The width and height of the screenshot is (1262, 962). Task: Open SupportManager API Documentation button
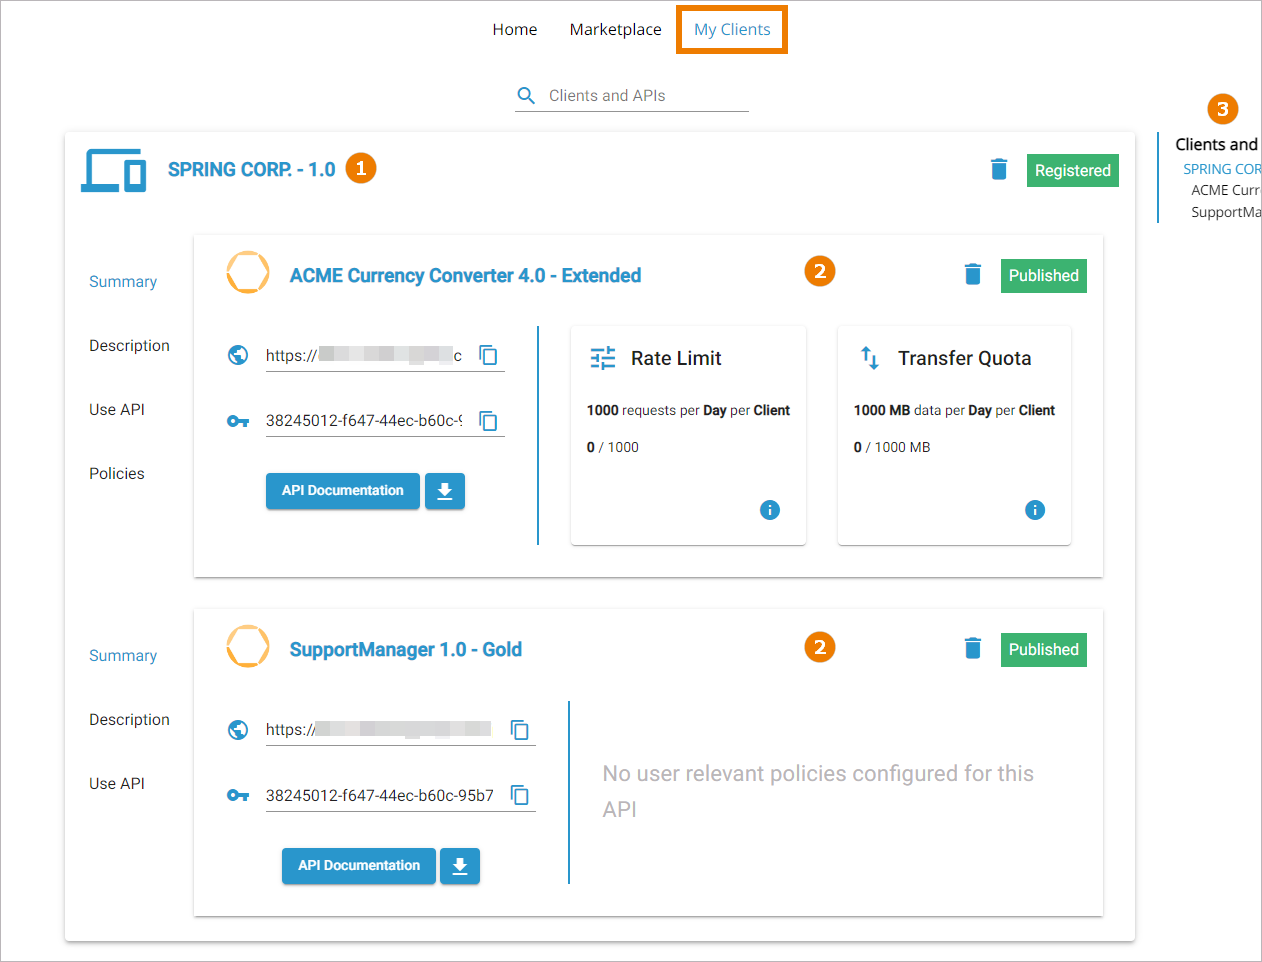358,866
